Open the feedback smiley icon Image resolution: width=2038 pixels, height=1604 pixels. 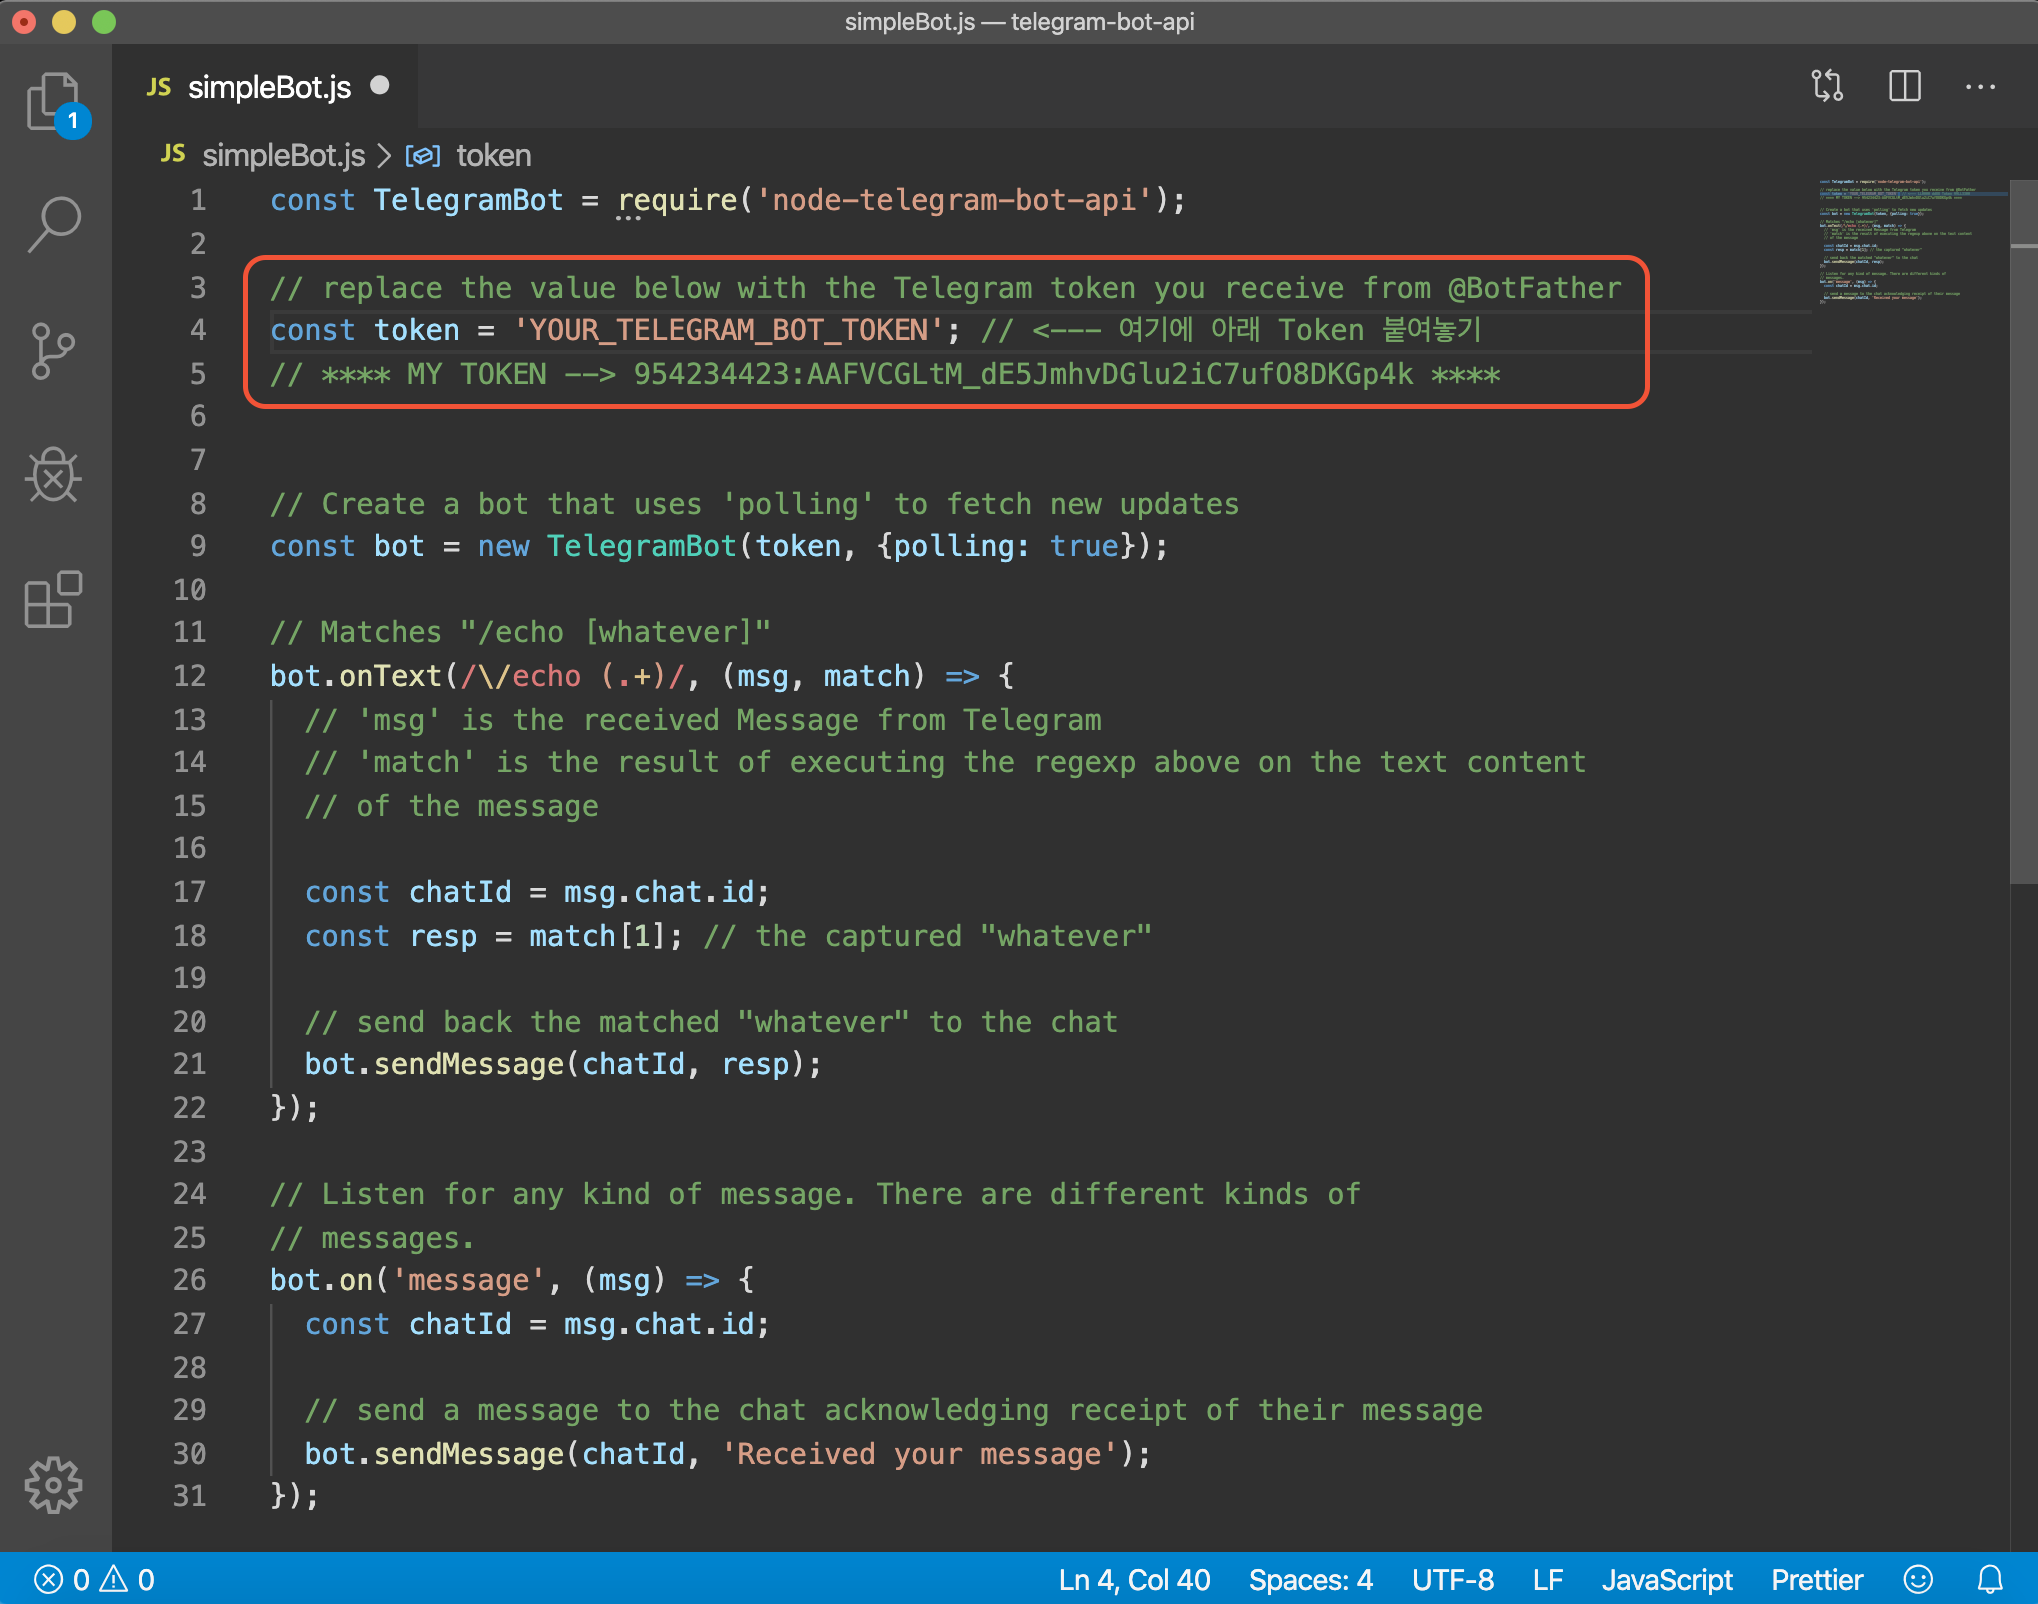(1918, 1580)
